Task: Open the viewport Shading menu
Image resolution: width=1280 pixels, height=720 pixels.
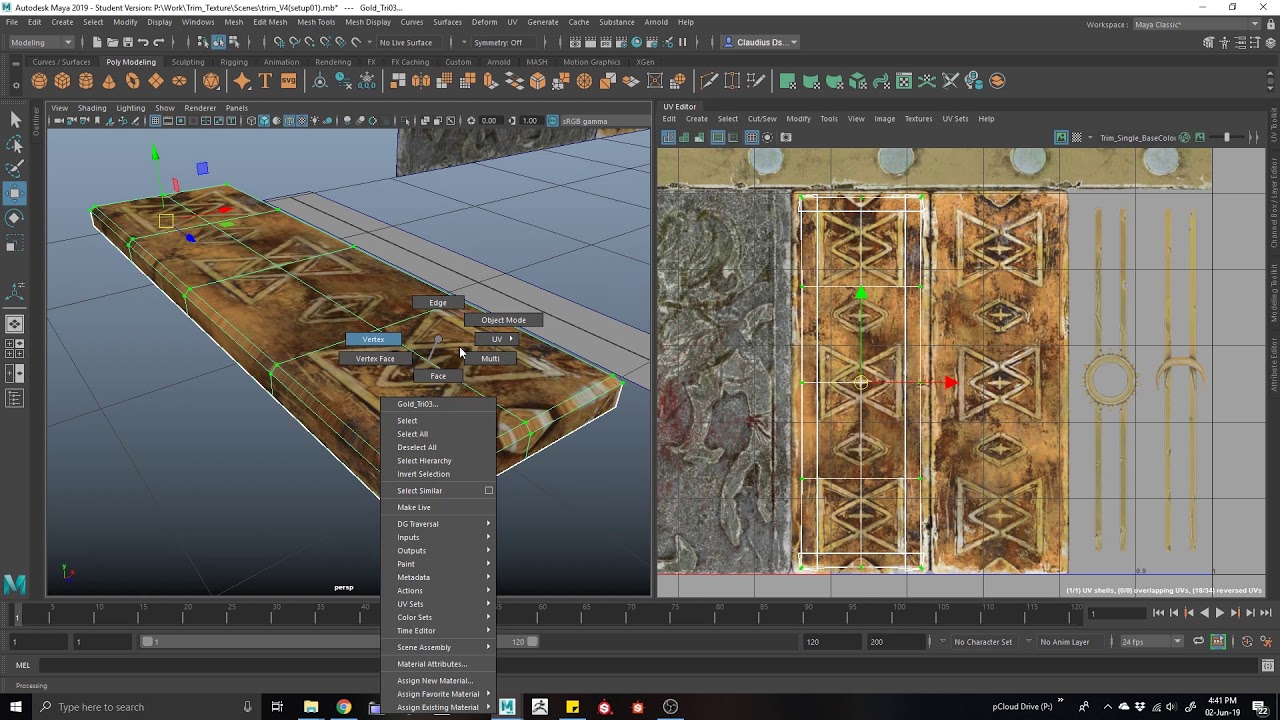Action: coord(92,108)
